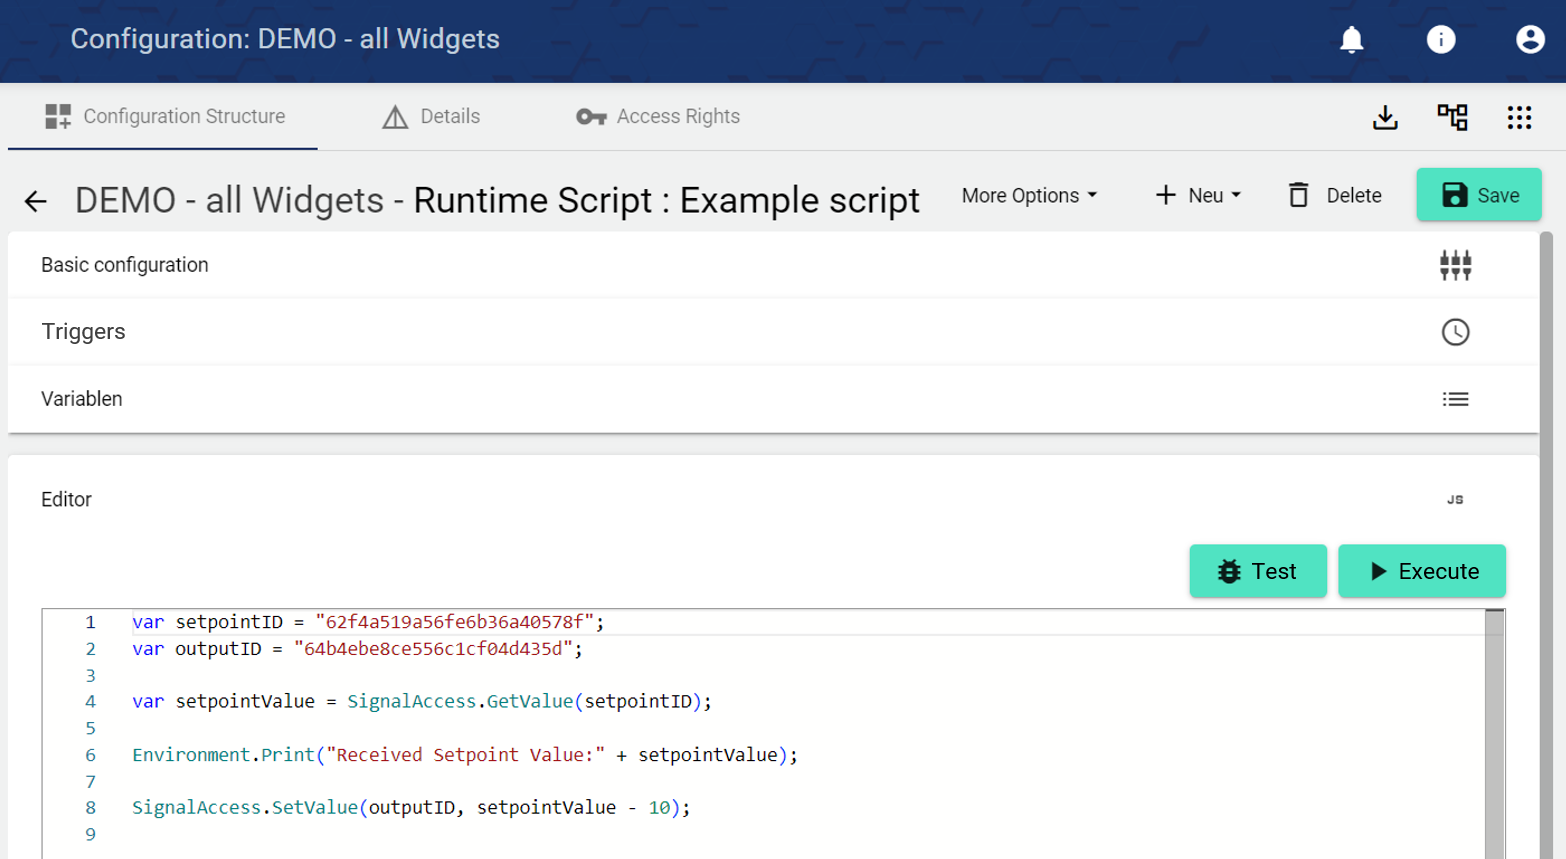Click the info circle icon
The width and height of the screenshot is (1566, 859).
[x=1440, y=39]
